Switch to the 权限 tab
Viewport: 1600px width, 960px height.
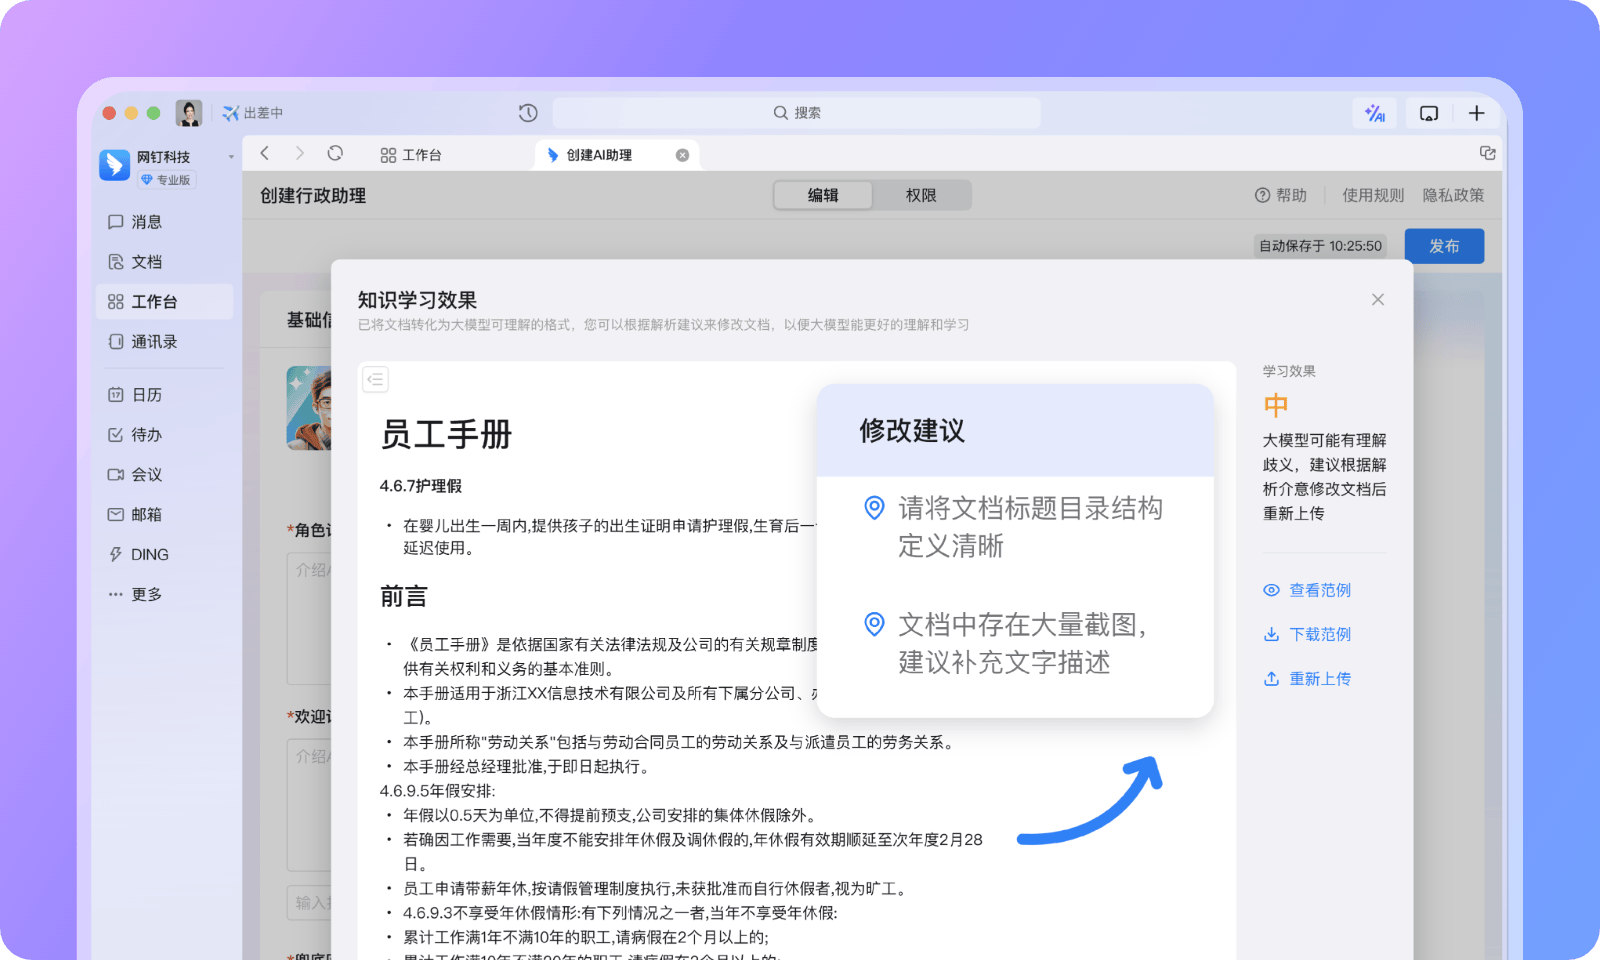(921, 195)
